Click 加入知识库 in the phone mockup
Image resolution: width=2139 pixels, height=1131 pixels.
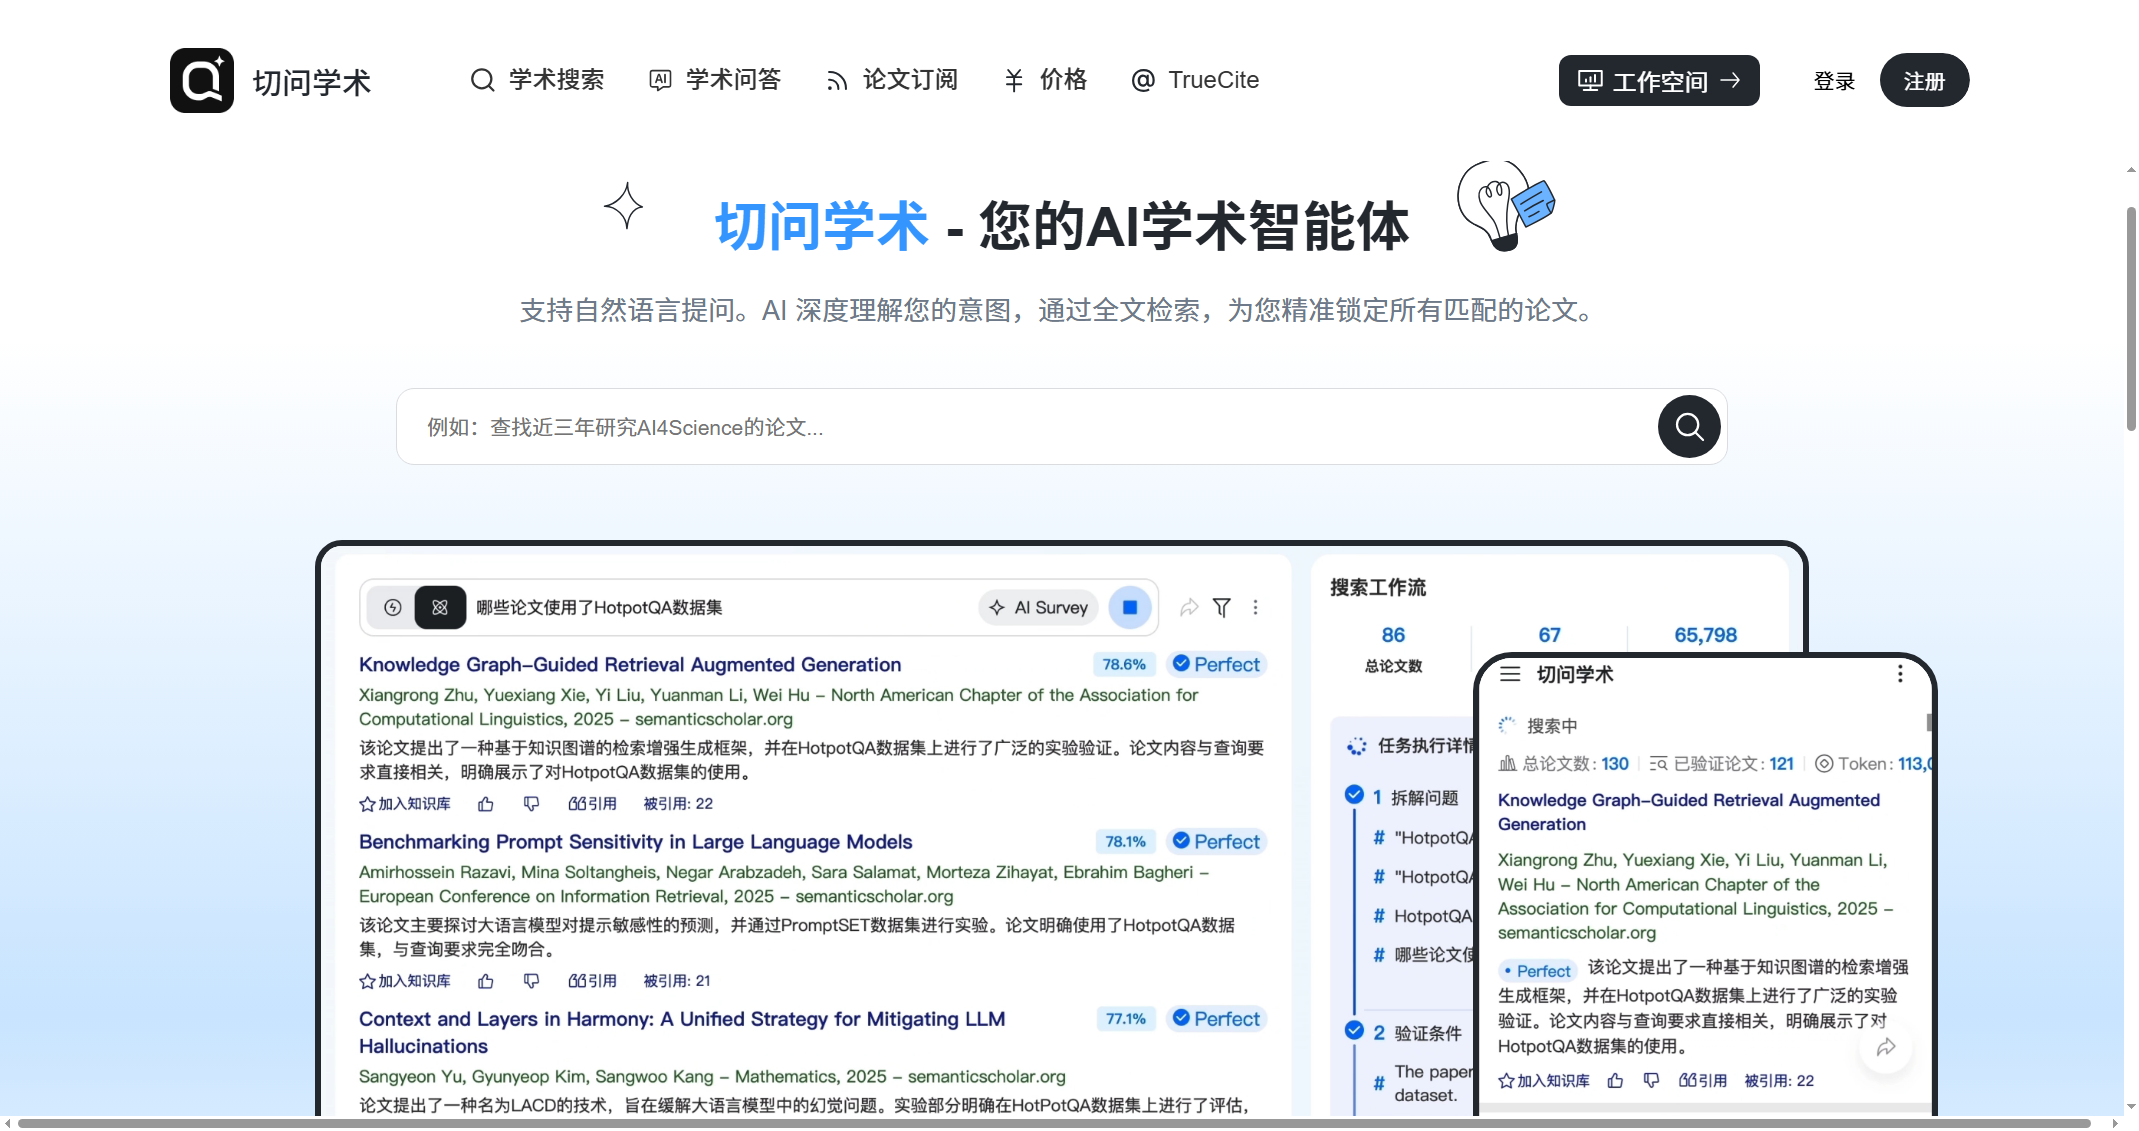pos(1544,1081)
